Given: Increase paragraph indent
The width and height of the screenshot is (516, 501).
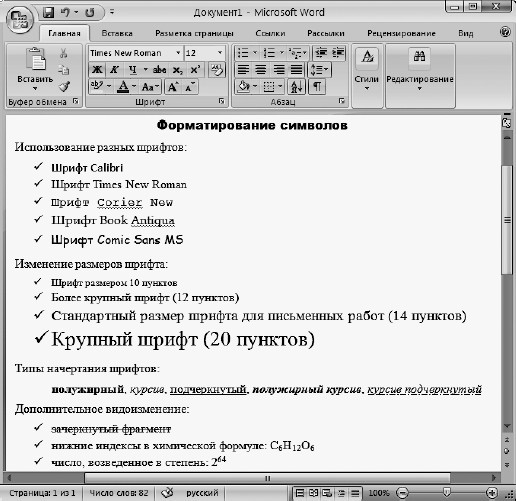Looking at the screenshot, I should pyautogui.click(x=338, y=53).
